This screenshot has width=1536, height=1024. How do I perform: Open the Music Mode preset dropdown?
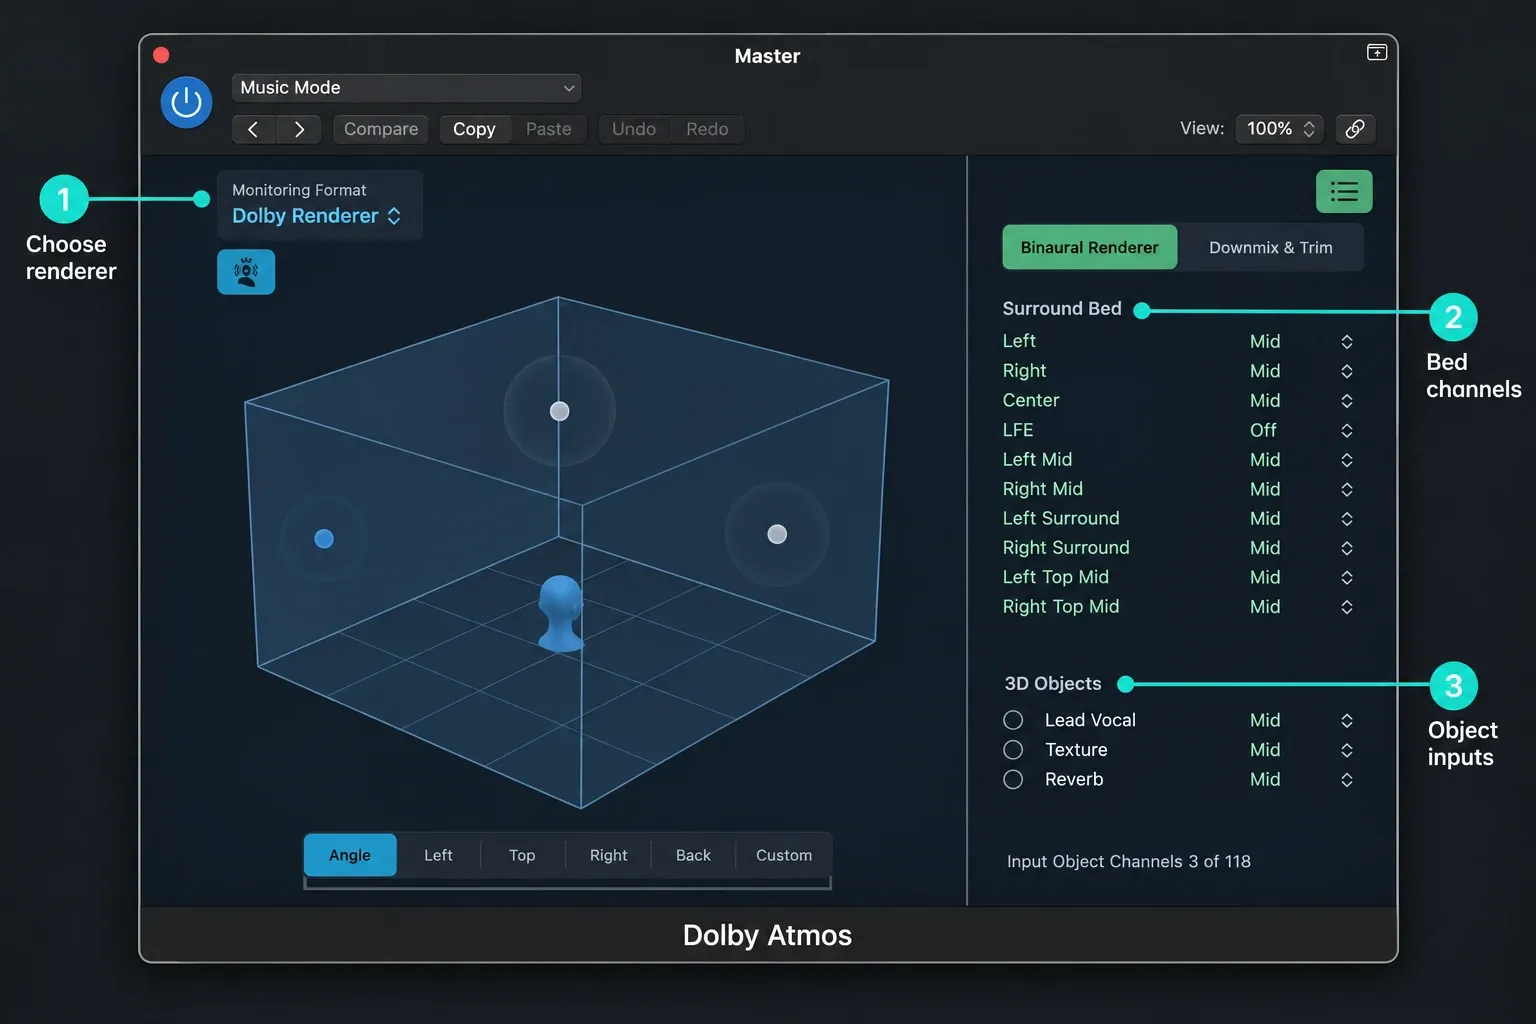[406, 88]
